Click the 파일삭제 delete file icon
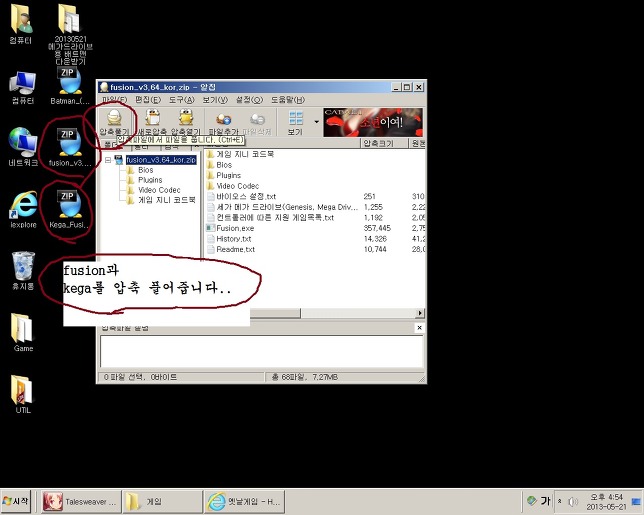The width and height of the screenshot is (644, 515). click(257, 122)
